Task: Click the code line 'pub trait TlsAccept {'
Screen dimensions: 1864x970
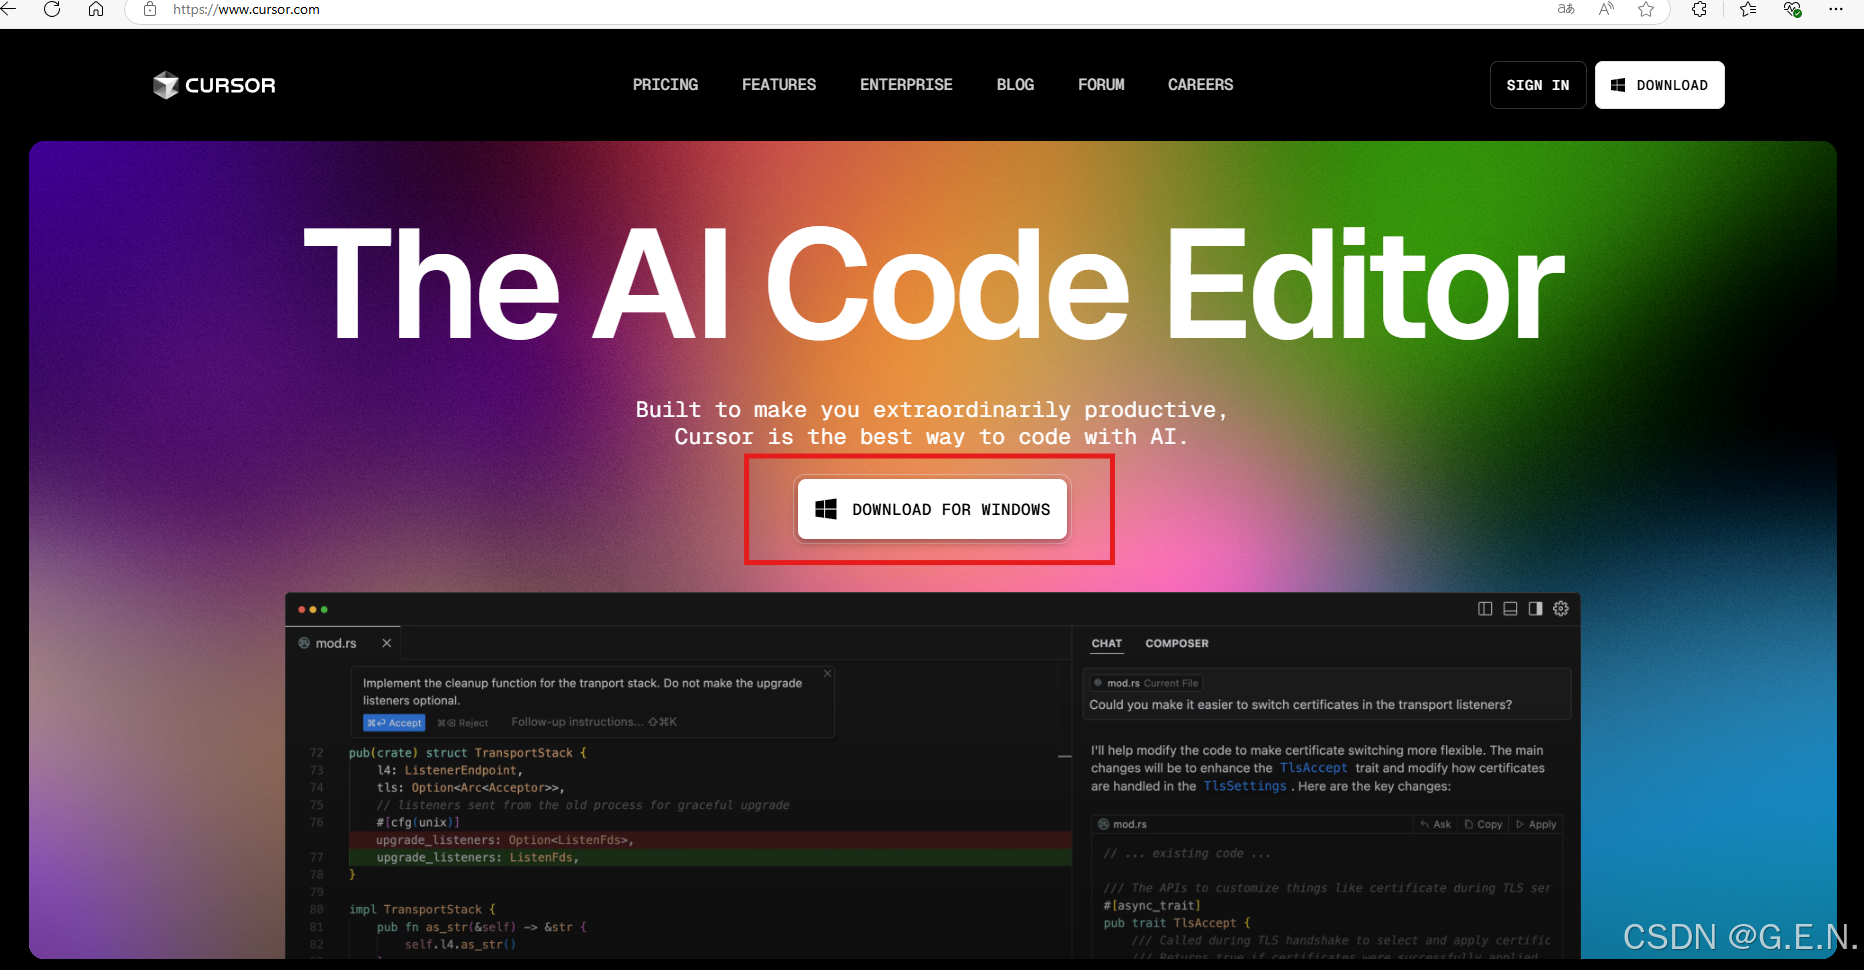Action: pos(1177,923)
